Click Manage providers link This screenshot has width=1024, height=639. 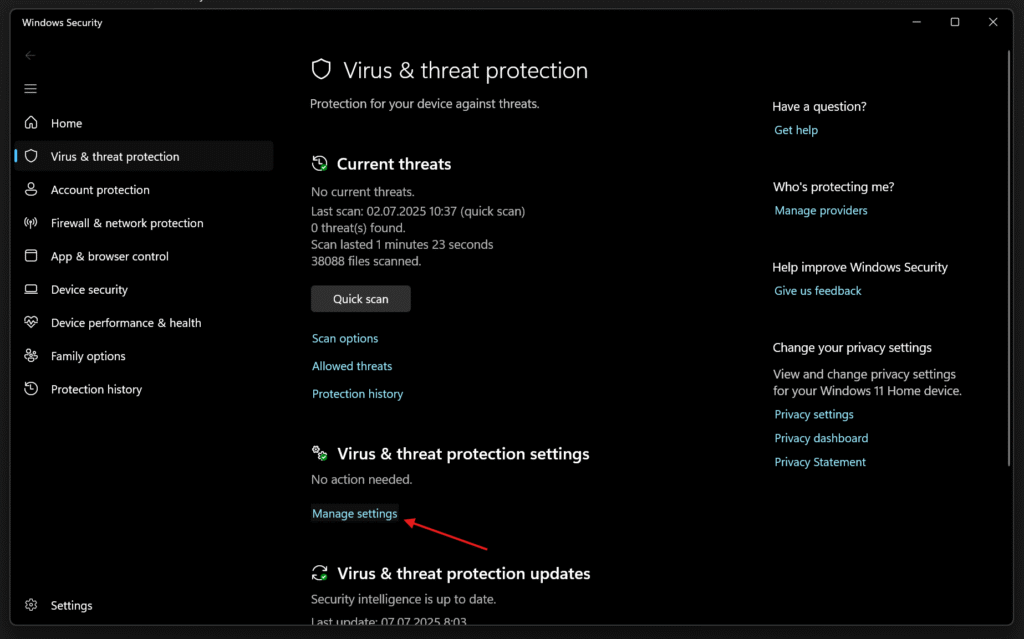click(x=821, y=211)
